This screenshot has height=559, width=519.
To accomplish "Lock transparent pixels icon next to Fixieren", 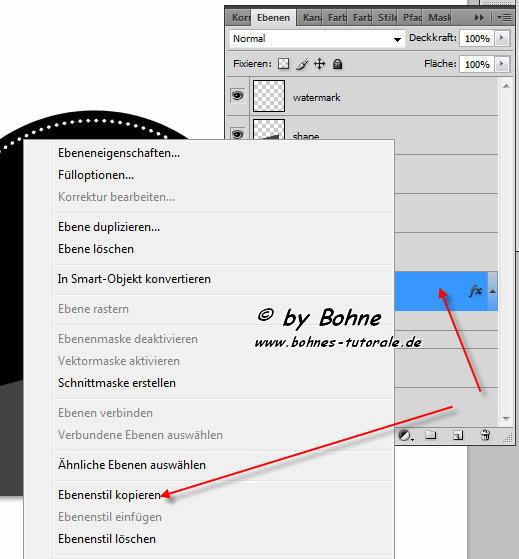I will click(x=284, y=64).
